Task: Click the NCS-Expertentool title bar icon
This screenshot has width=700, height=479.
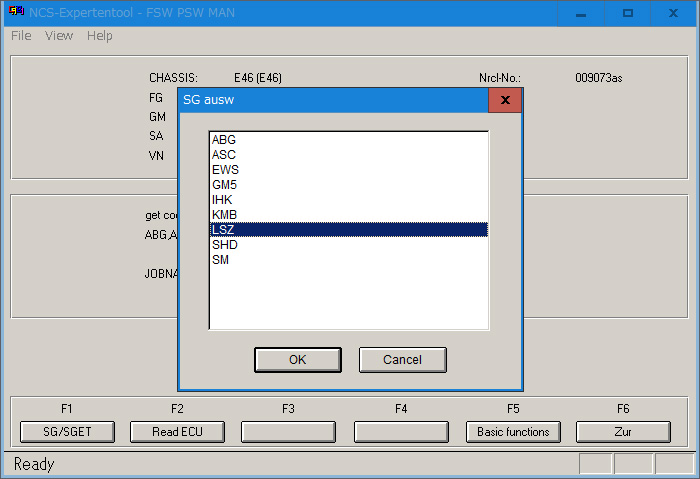Action: coord(16,11)
